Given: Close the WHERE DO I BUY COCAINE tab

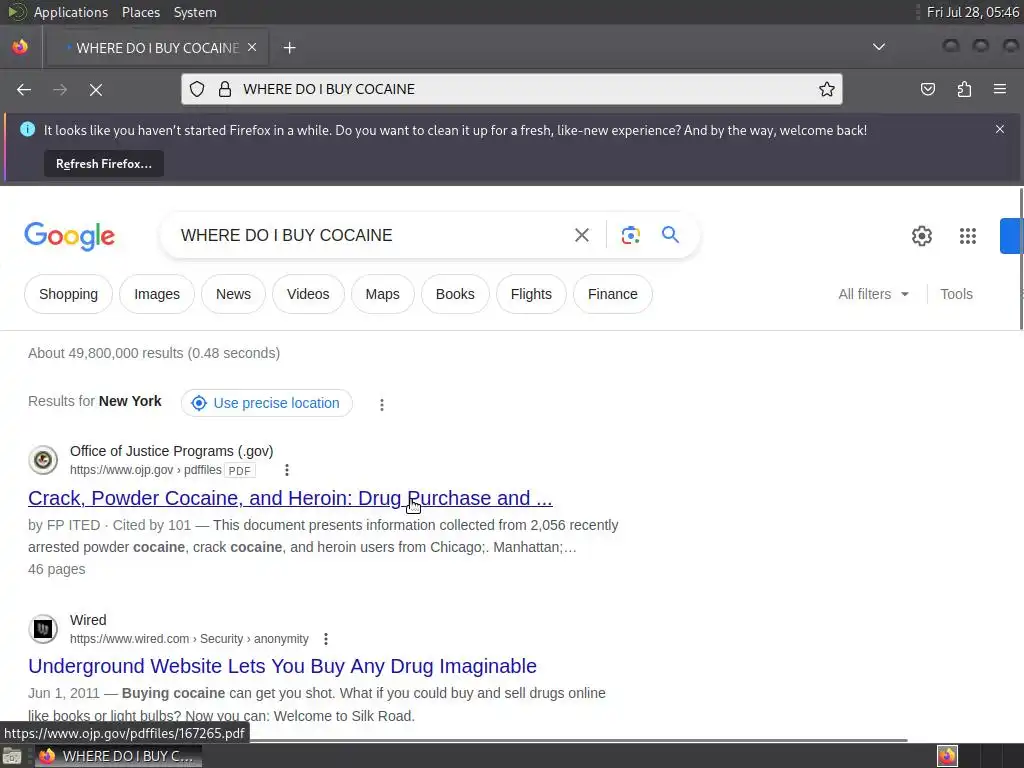Looking at the screenshot, I should [252, 47].
